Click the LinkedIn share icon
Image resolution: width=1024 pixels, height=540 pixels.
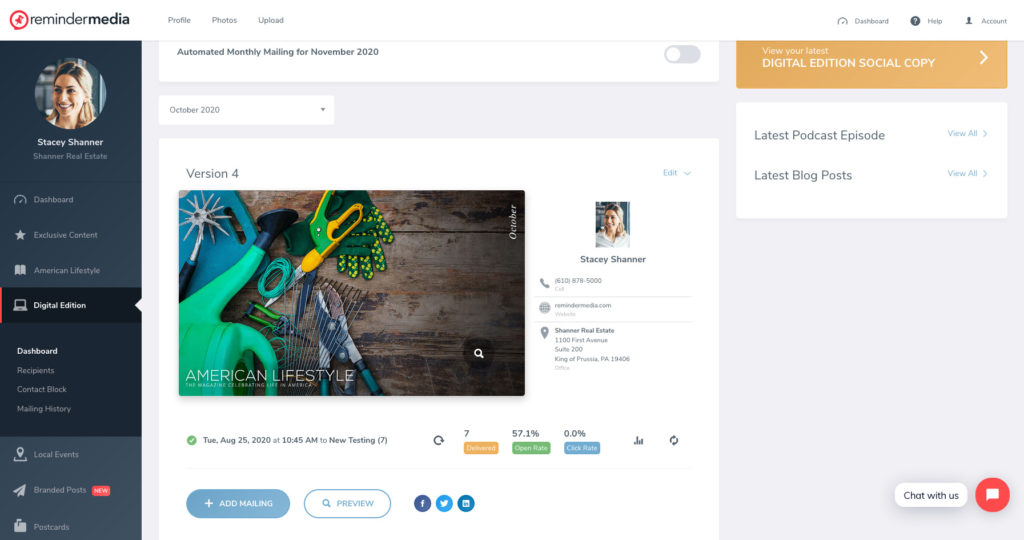[x=466, y=503]
